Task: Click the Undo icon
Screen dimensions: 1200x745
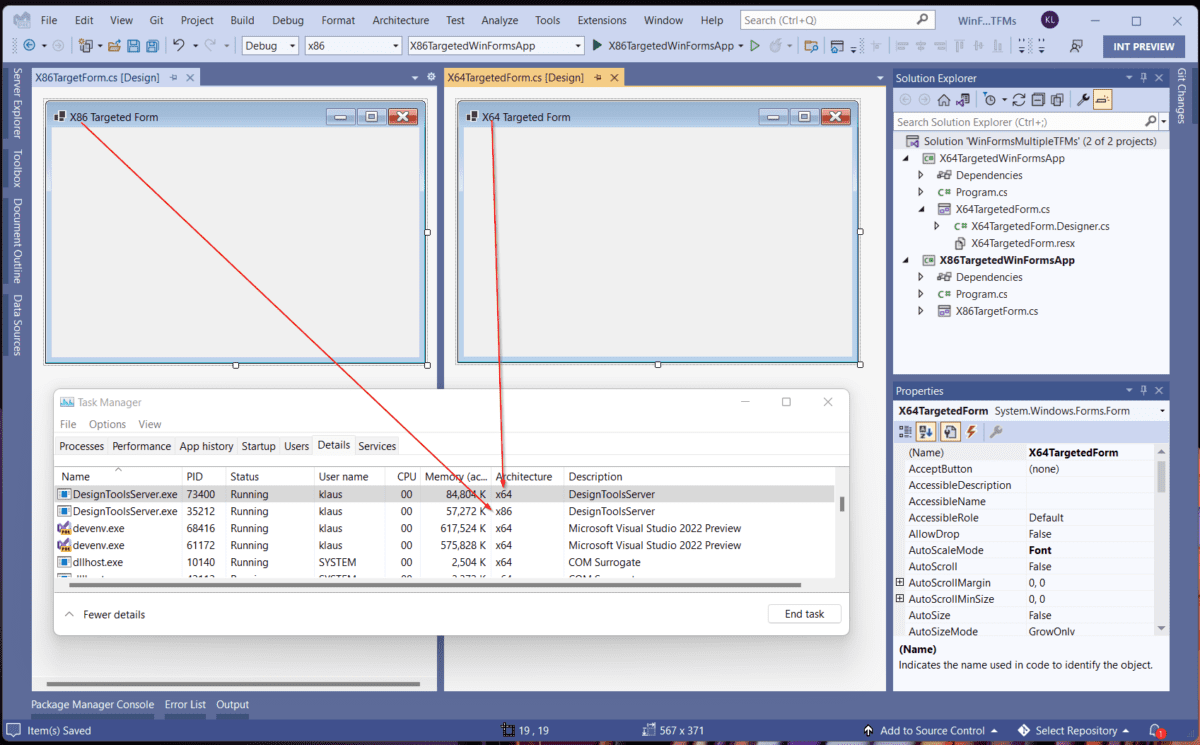Action: (x=178, y=46)
